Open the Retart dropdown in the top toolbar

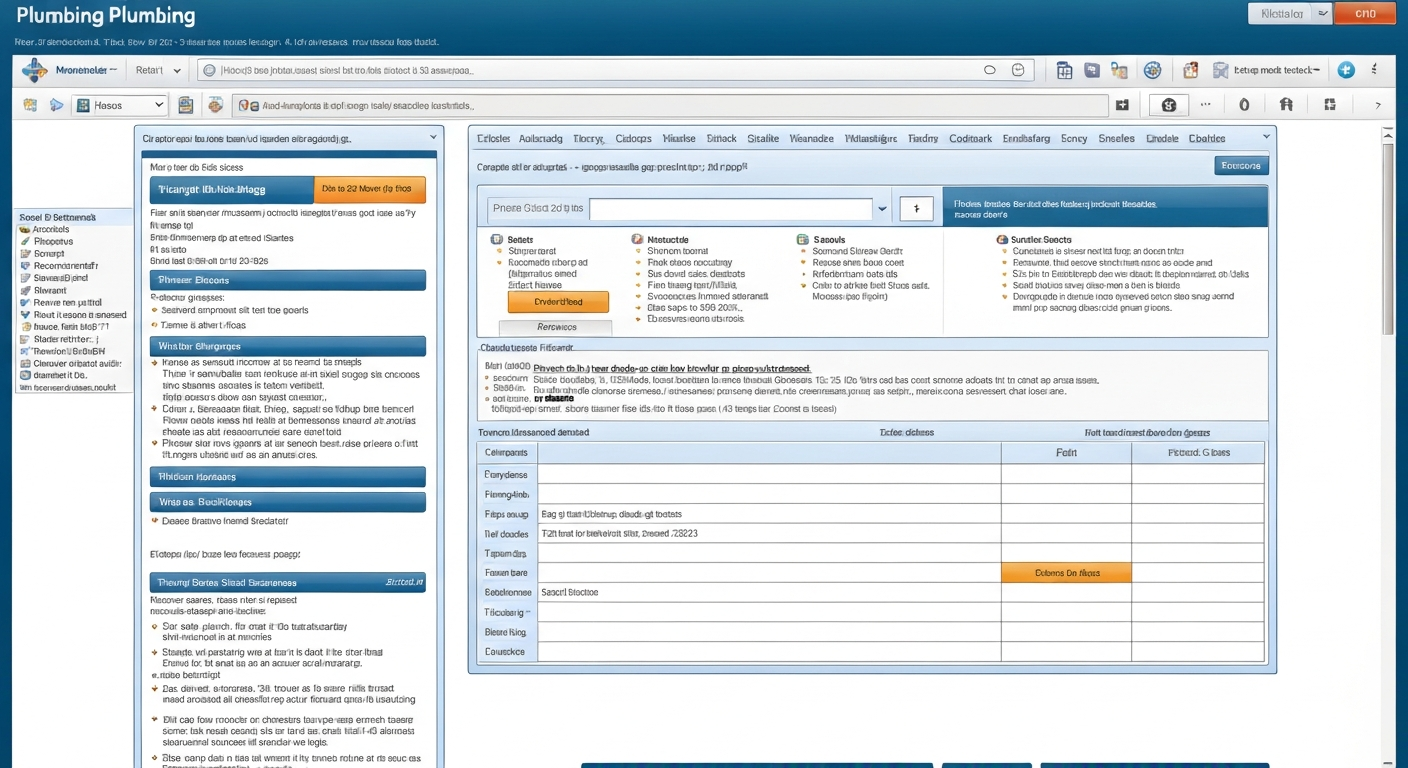point(159,71)
